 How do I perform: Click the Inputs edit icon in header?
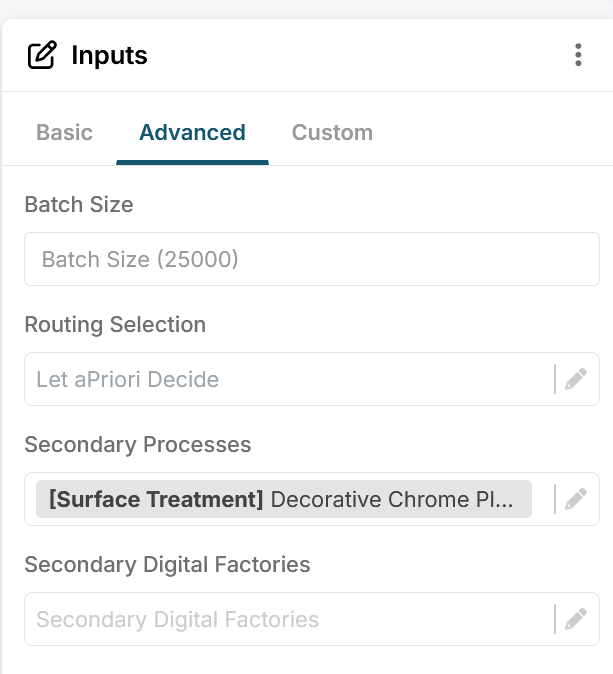[x=42, y=55]
